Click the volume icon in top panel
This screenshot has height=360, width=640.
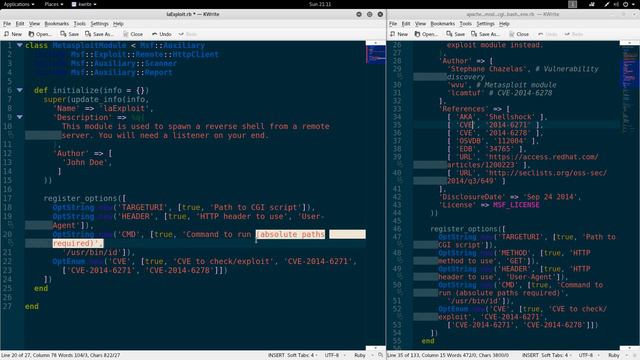[616, 4]
